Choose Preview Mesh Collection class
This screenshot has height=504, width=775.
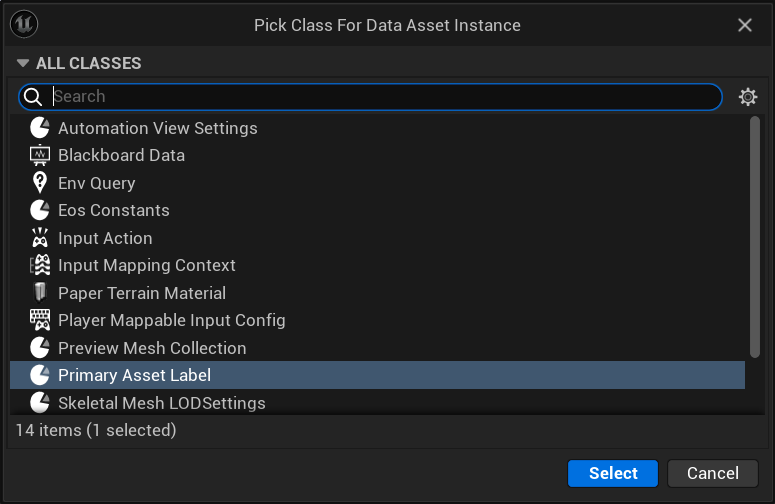tap(152, 348)
